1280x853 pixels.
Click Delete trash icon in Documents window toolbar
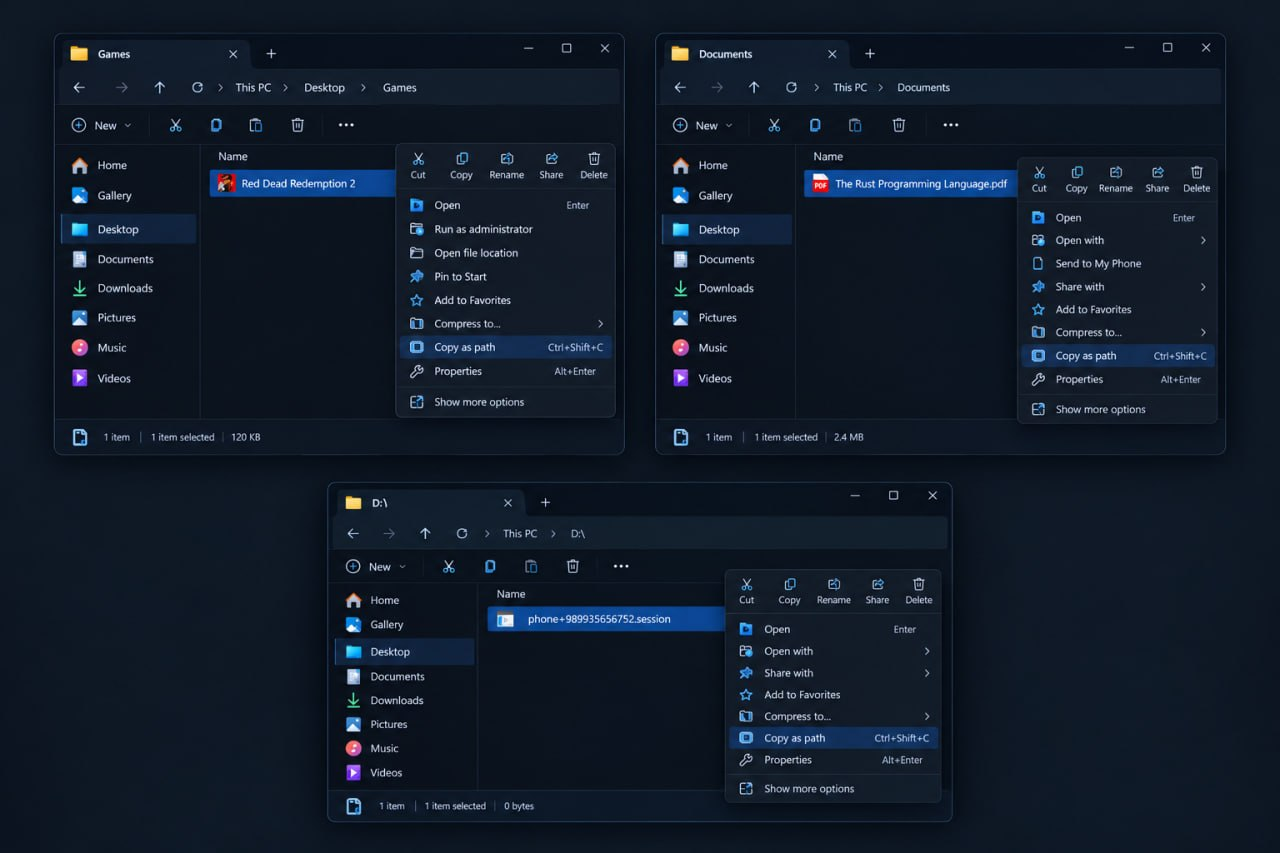click(x=899, y=125)
